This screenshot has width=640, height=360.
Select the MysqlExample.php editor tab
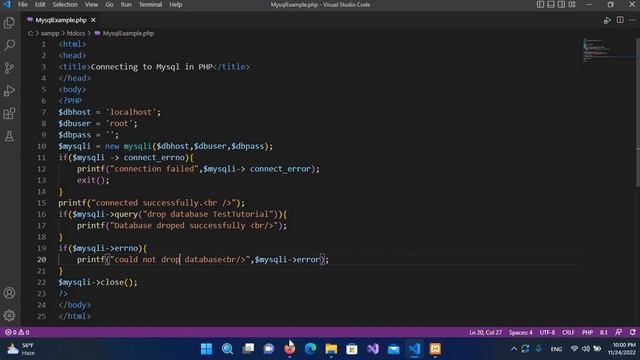(61, 20)
